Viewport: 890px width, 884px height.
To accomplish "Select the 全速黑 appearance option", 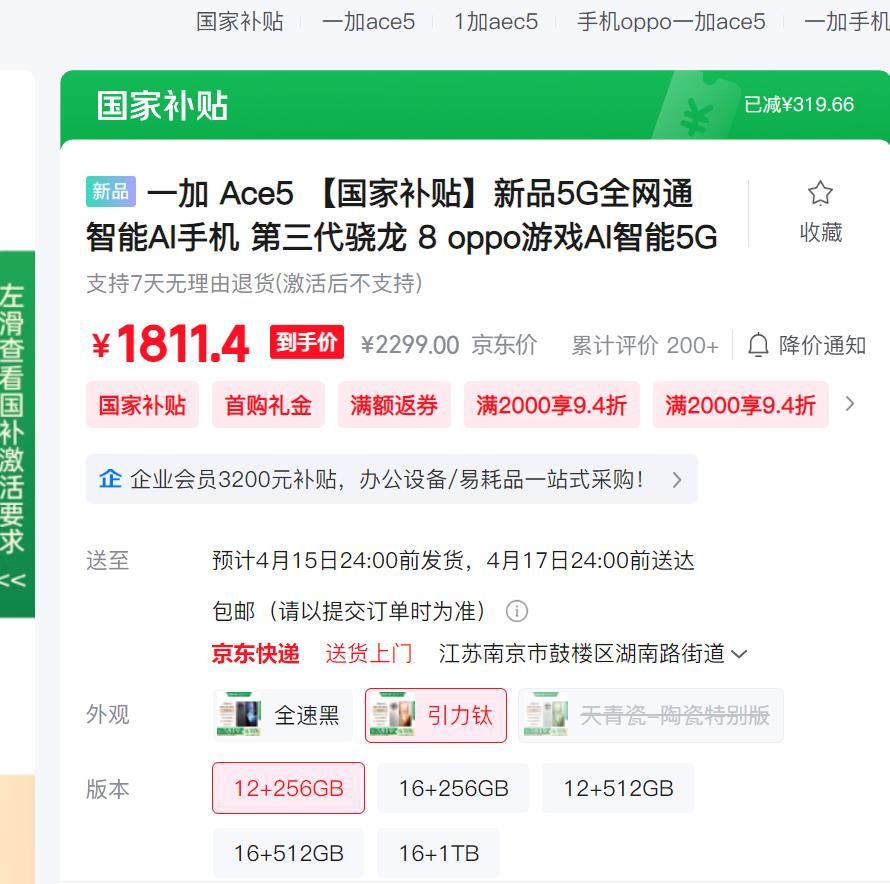I will [x=283, y=715].
